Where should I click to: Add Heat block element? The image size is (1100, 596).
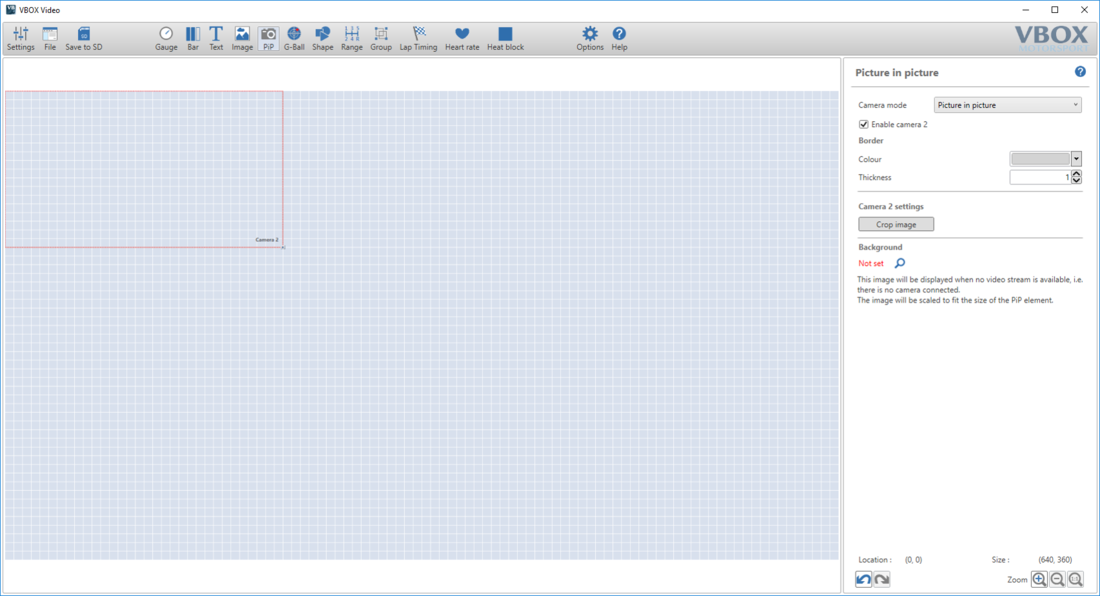[x=505, y=39]
